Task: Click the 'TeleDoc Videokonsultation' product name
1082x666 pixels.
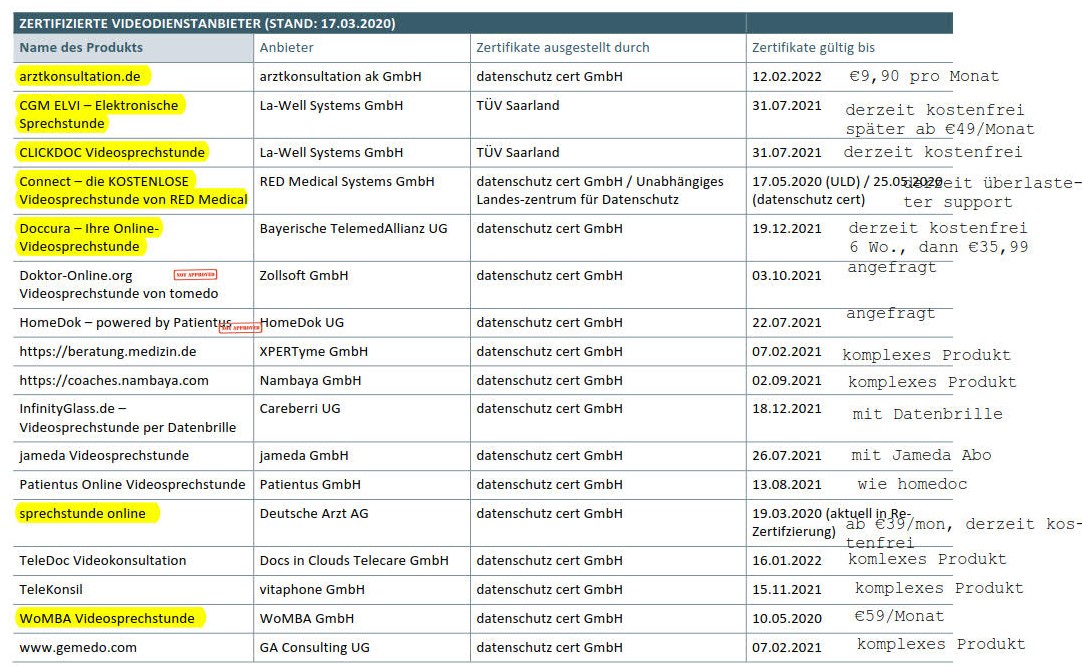Action: click(x=103, y=560)
